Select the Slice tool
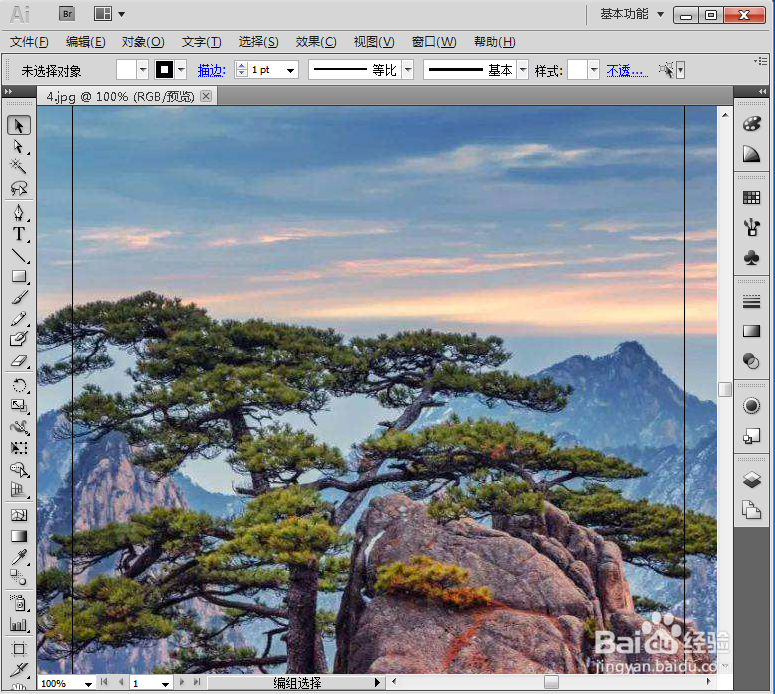 pos(19,670)
